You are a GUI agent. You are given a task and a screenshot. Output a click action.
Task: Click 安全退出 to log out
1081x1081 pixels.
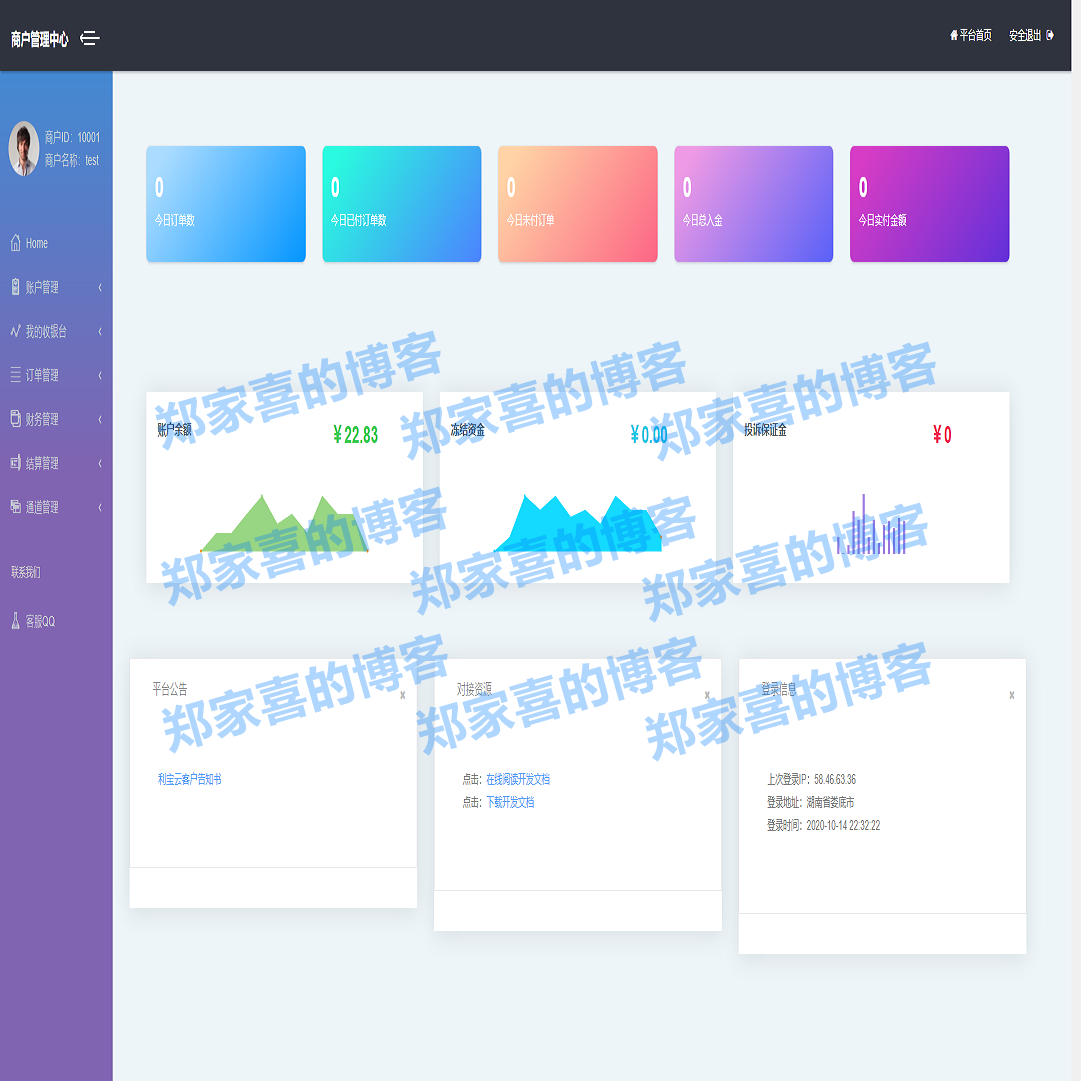(1031, 35)
